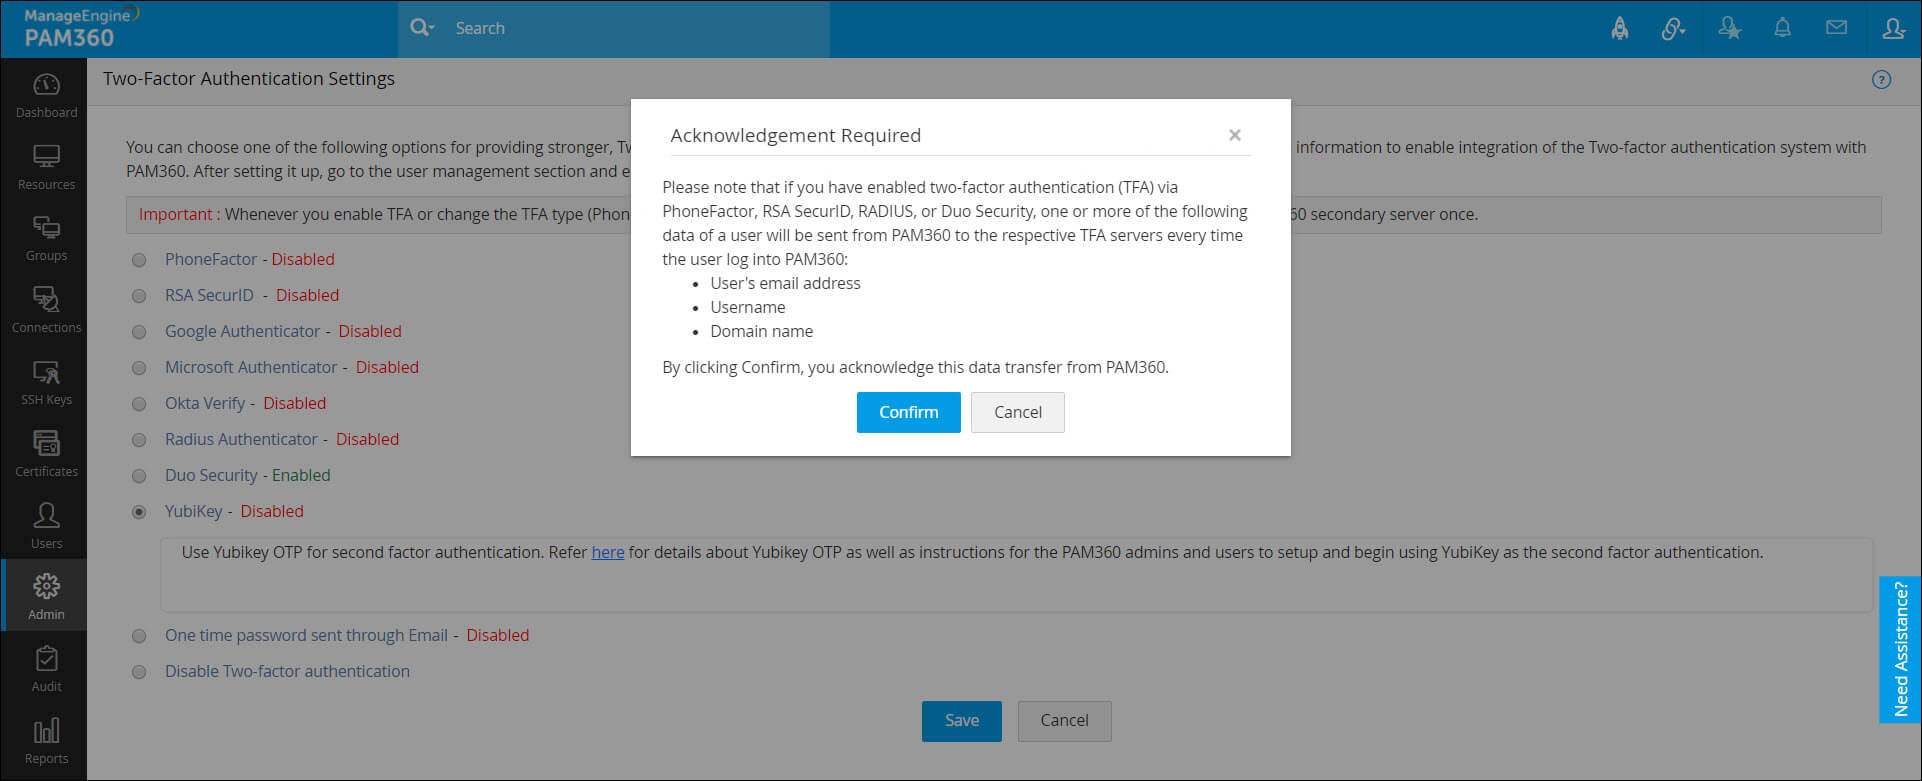This screenshot has width=1922, height=781.
Task: Click the Two-Factor Authentication Settings heading
Action: click(249, 79)
